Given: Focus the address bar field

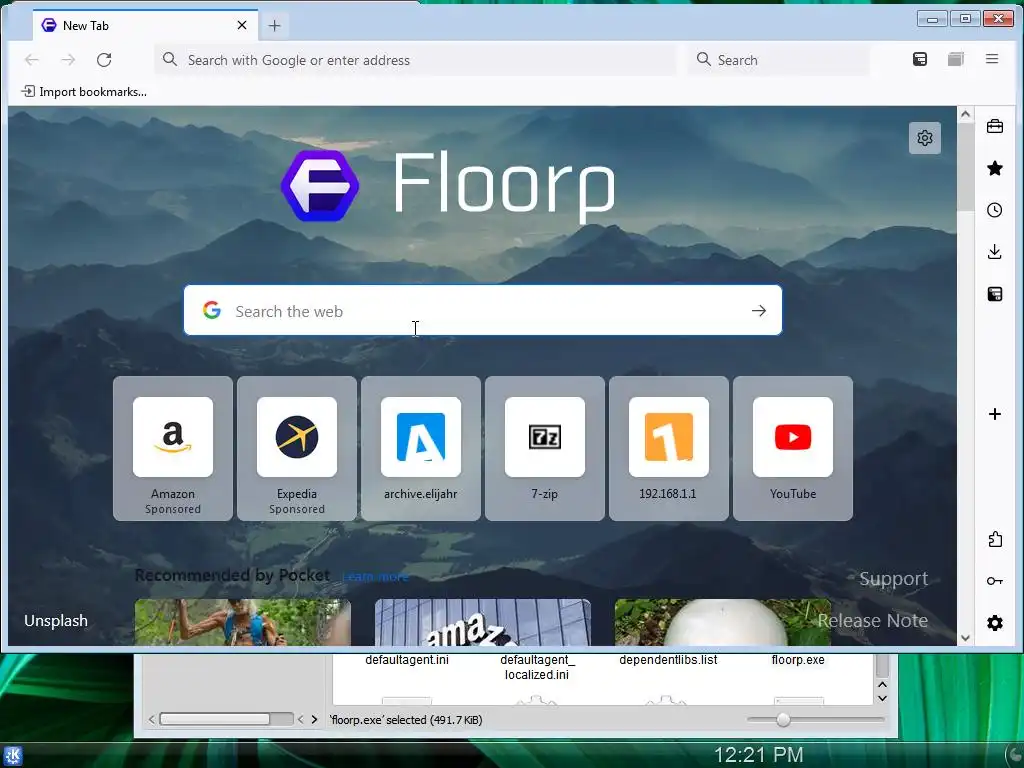Looking at the screenshot, I should coord(415,60).
